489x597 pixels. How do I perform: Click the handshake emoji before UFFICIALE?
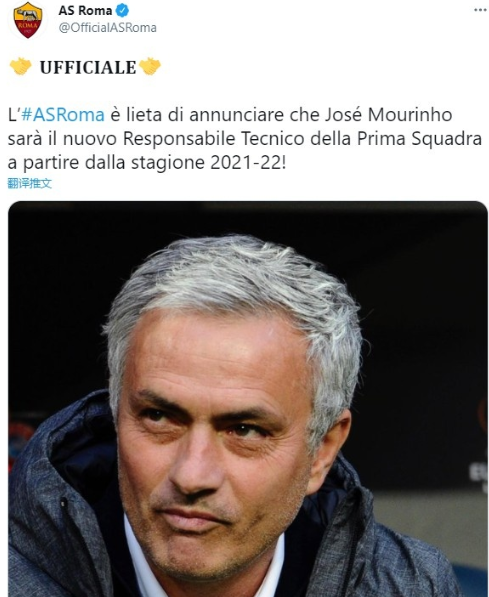pyautogui.click(x=20, y=67)
